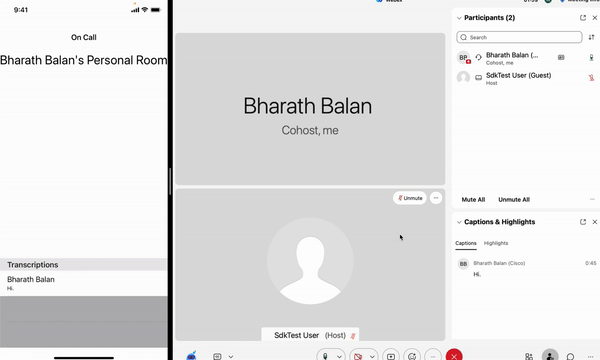Viewport: 600px width, 360px height.
Task: Toggle the participants panel icon
Action: pyautogui.click(x=550, y=355)
